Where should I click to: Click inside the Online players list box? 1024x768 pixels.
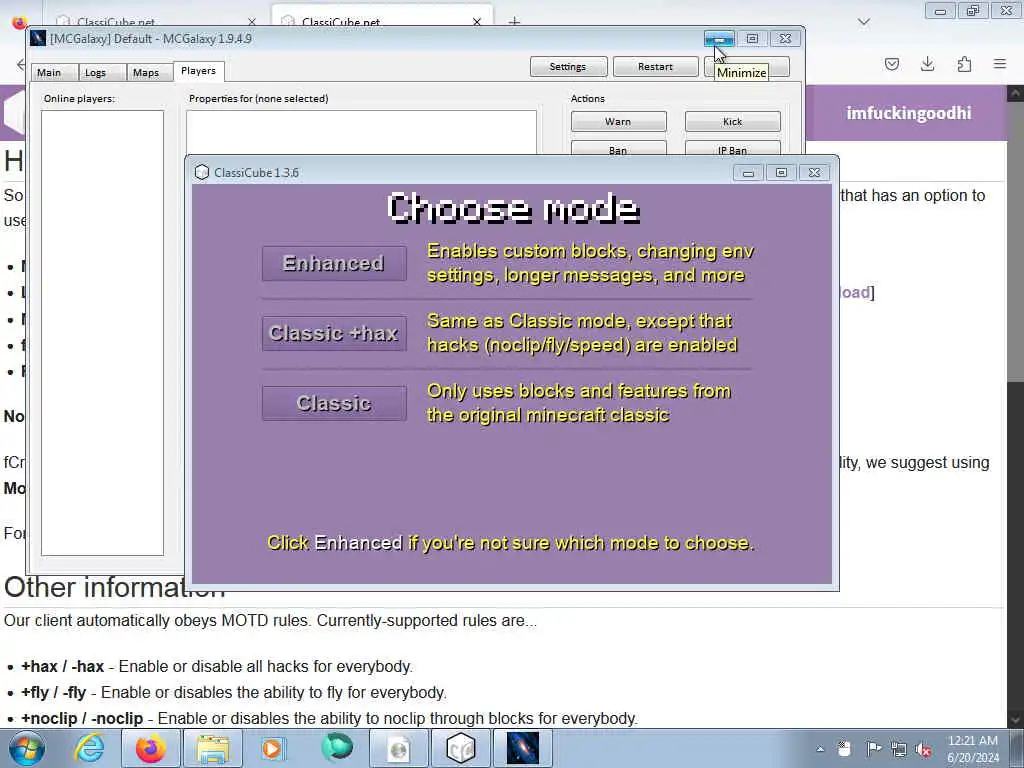[x=103, y=333]
